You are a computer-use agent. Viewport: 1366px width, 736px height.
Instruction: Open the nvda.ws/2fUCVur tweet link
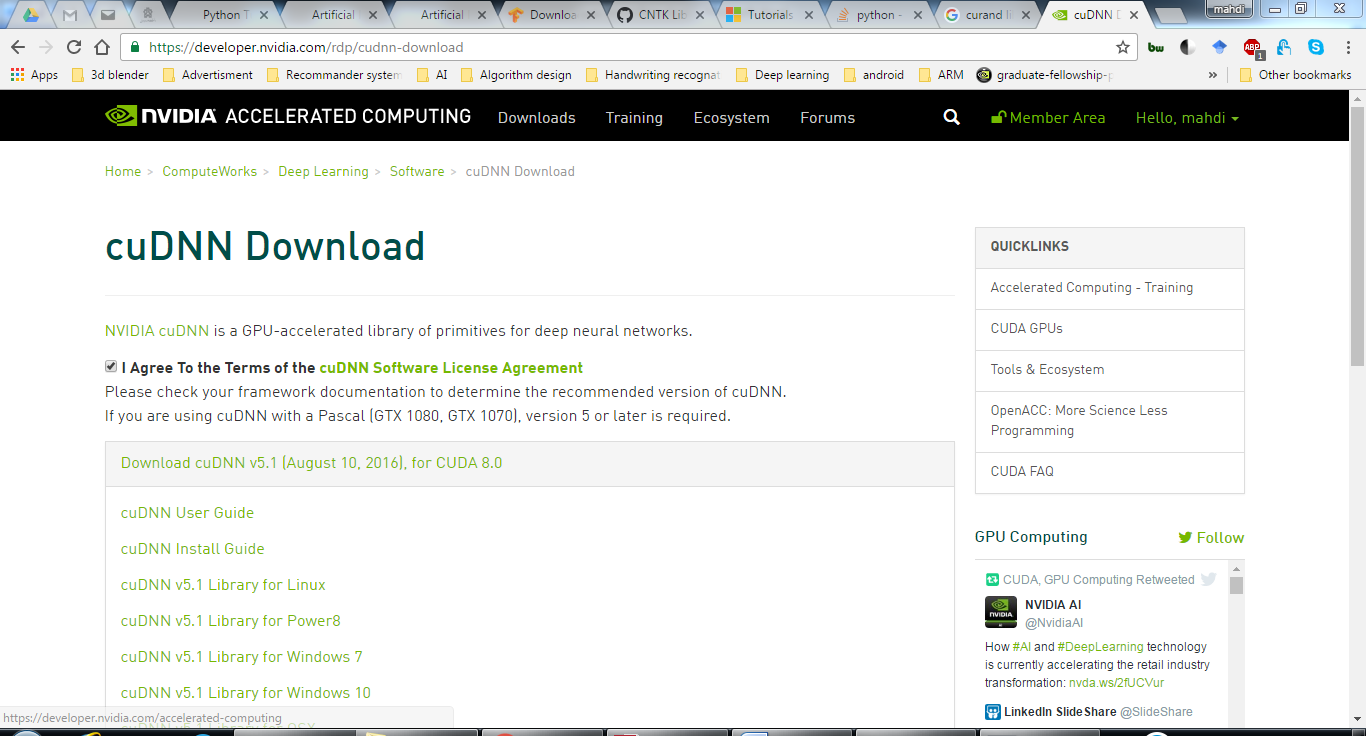click(1116, 683)
